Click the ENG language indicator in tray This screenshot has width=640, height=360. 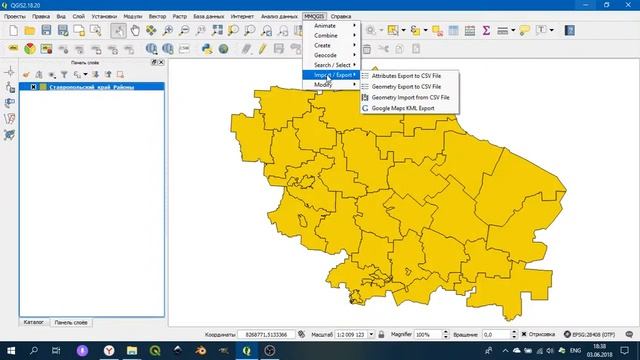[576, 351]
